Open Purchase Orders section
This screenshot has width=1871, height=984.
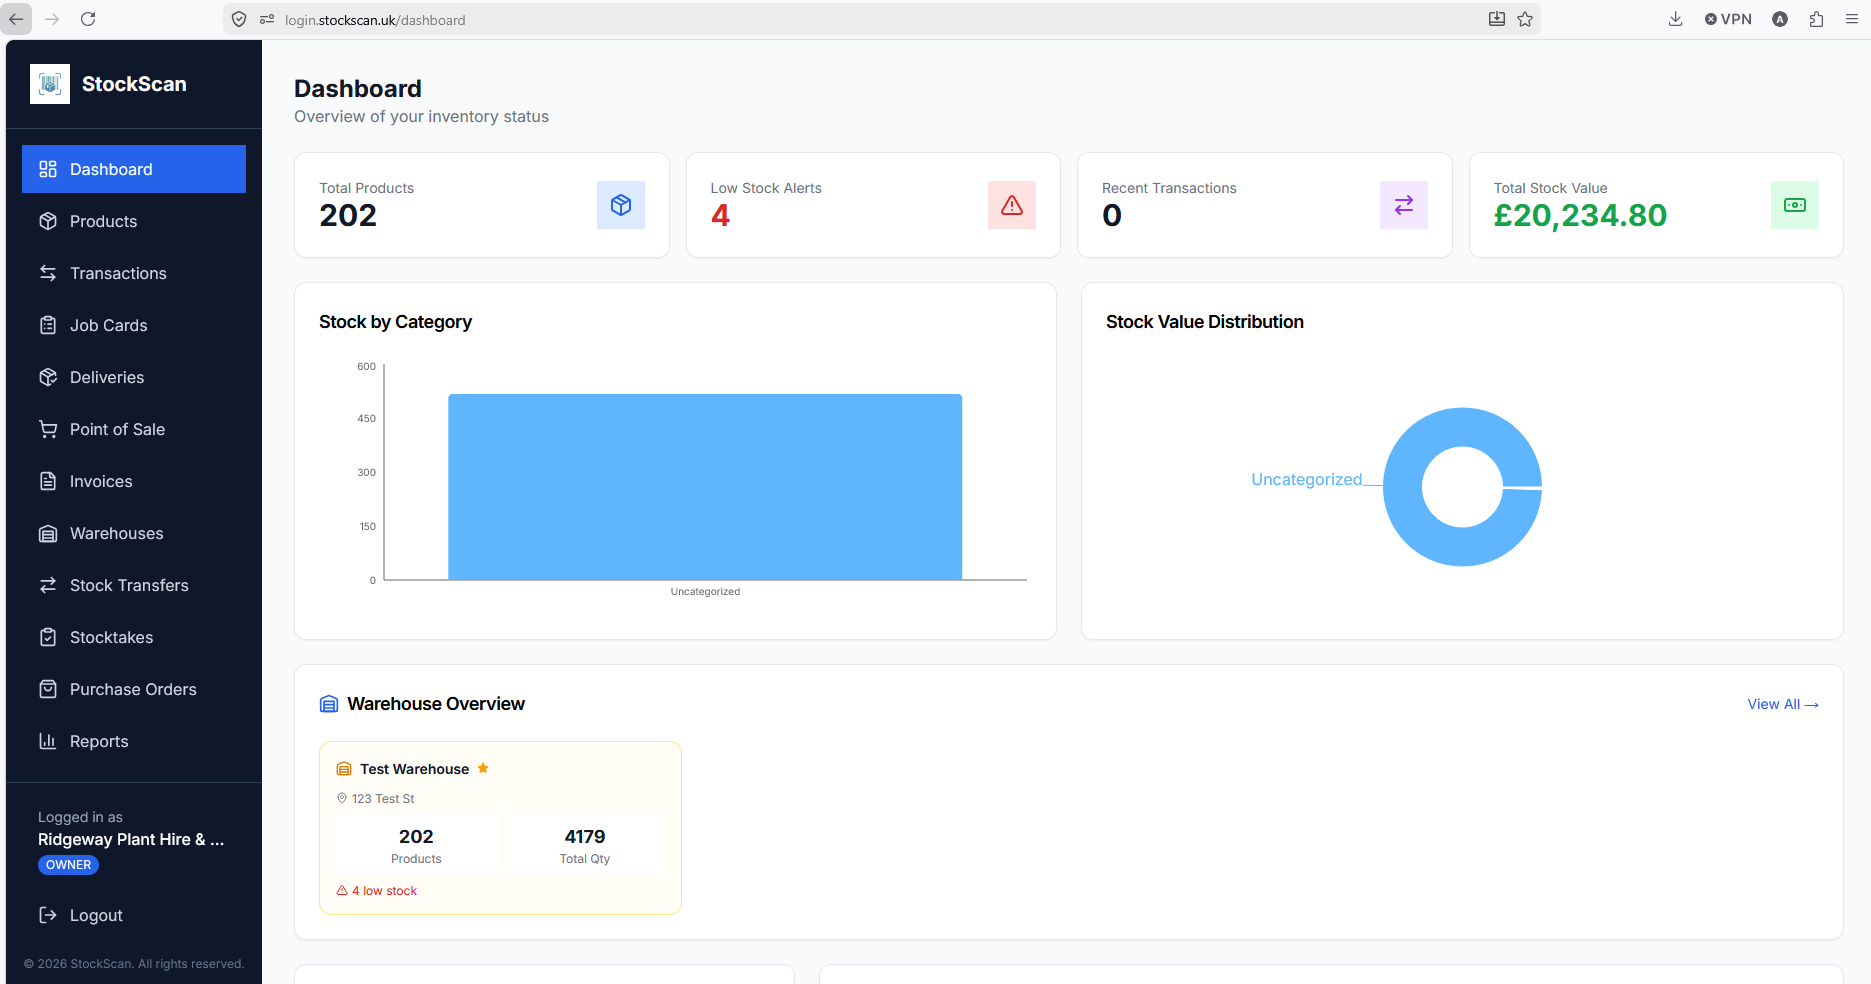pos(134,689)
